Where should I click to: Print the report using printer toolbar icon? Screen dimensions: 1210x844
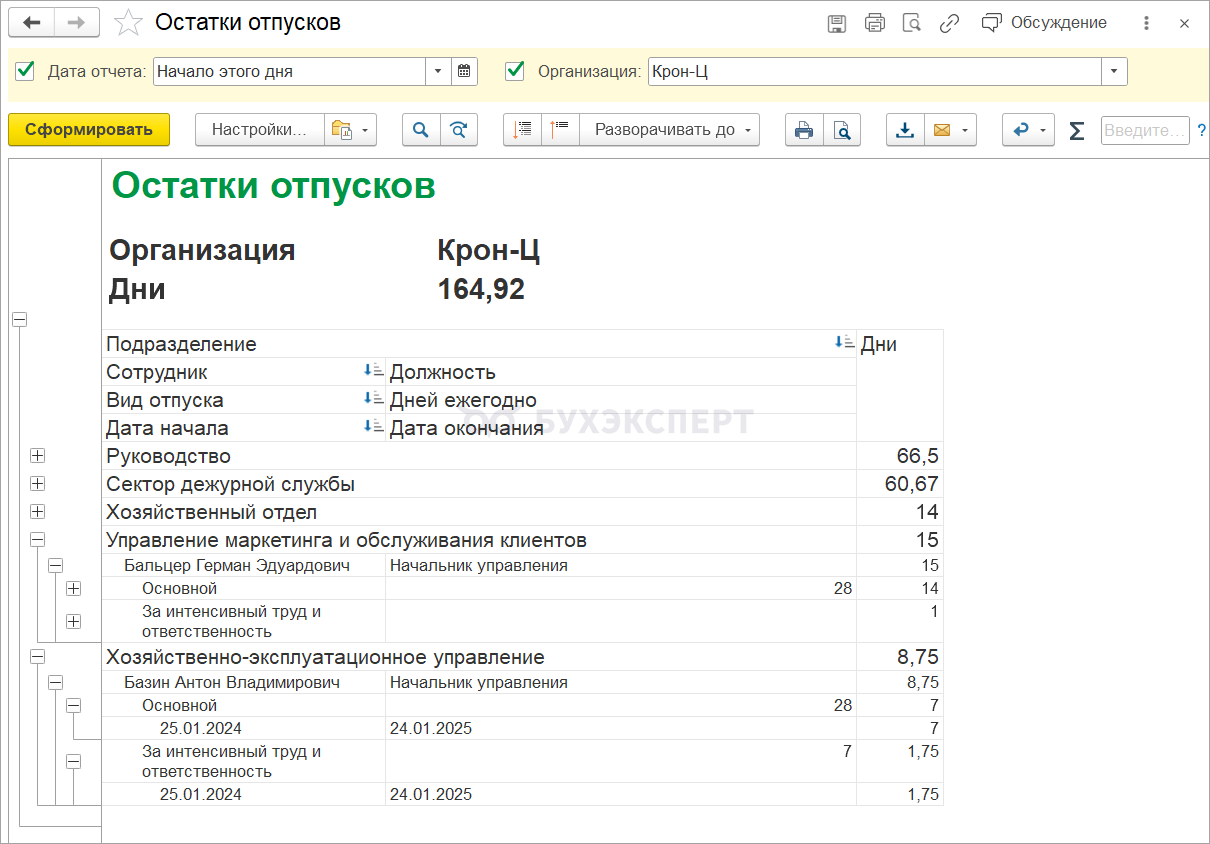804,130
